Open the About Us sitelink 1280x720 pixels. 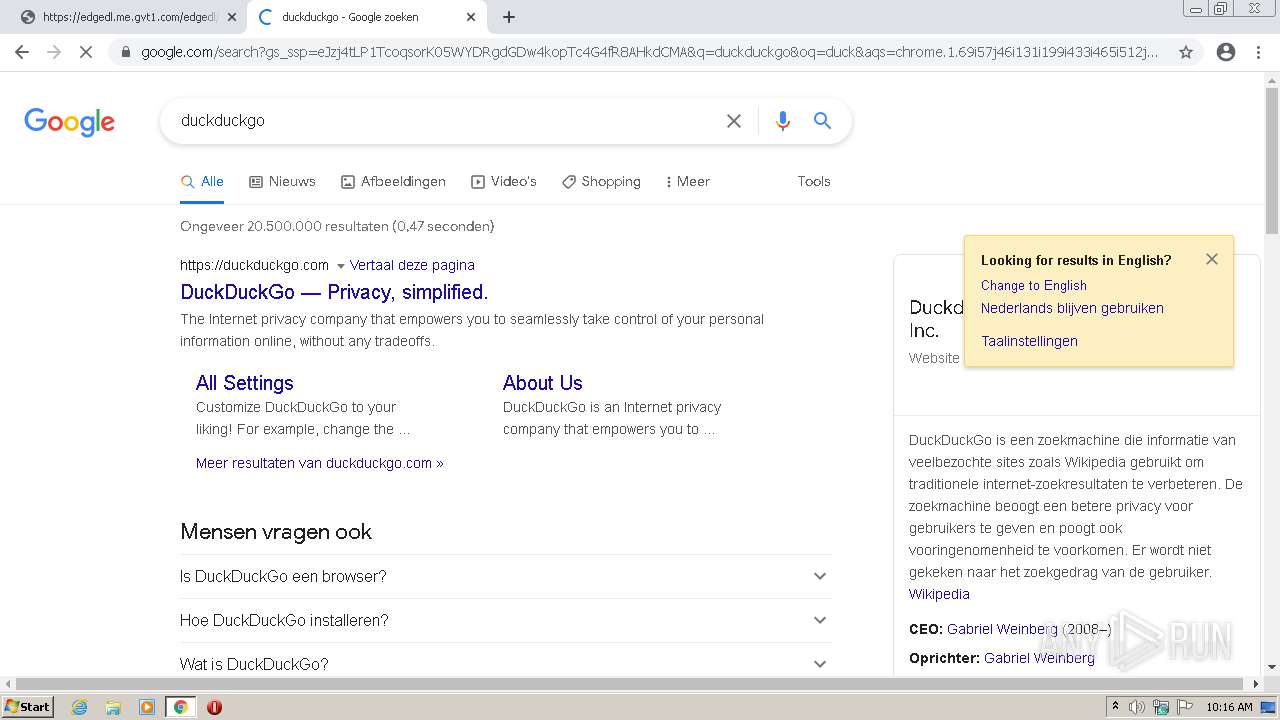click(542, 383)
